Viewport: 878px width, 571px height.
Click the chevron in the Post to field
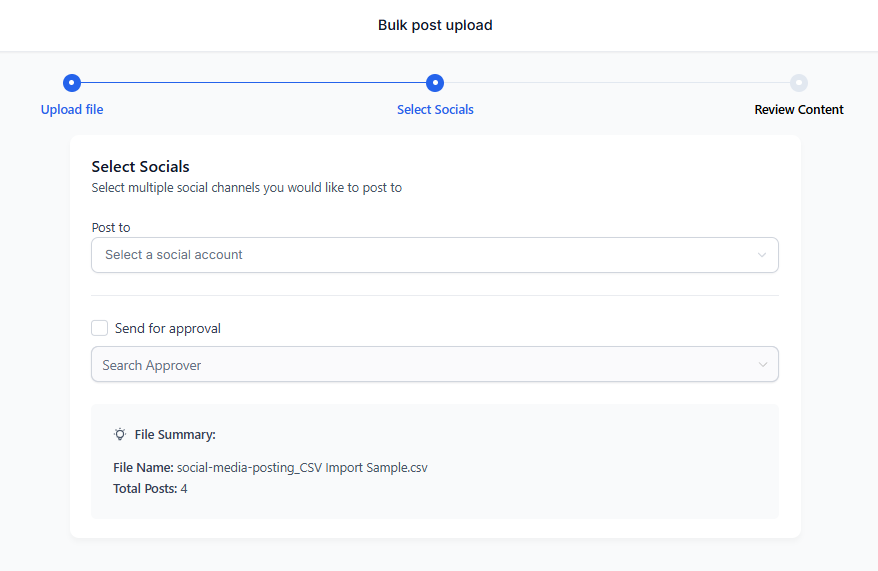762,255
